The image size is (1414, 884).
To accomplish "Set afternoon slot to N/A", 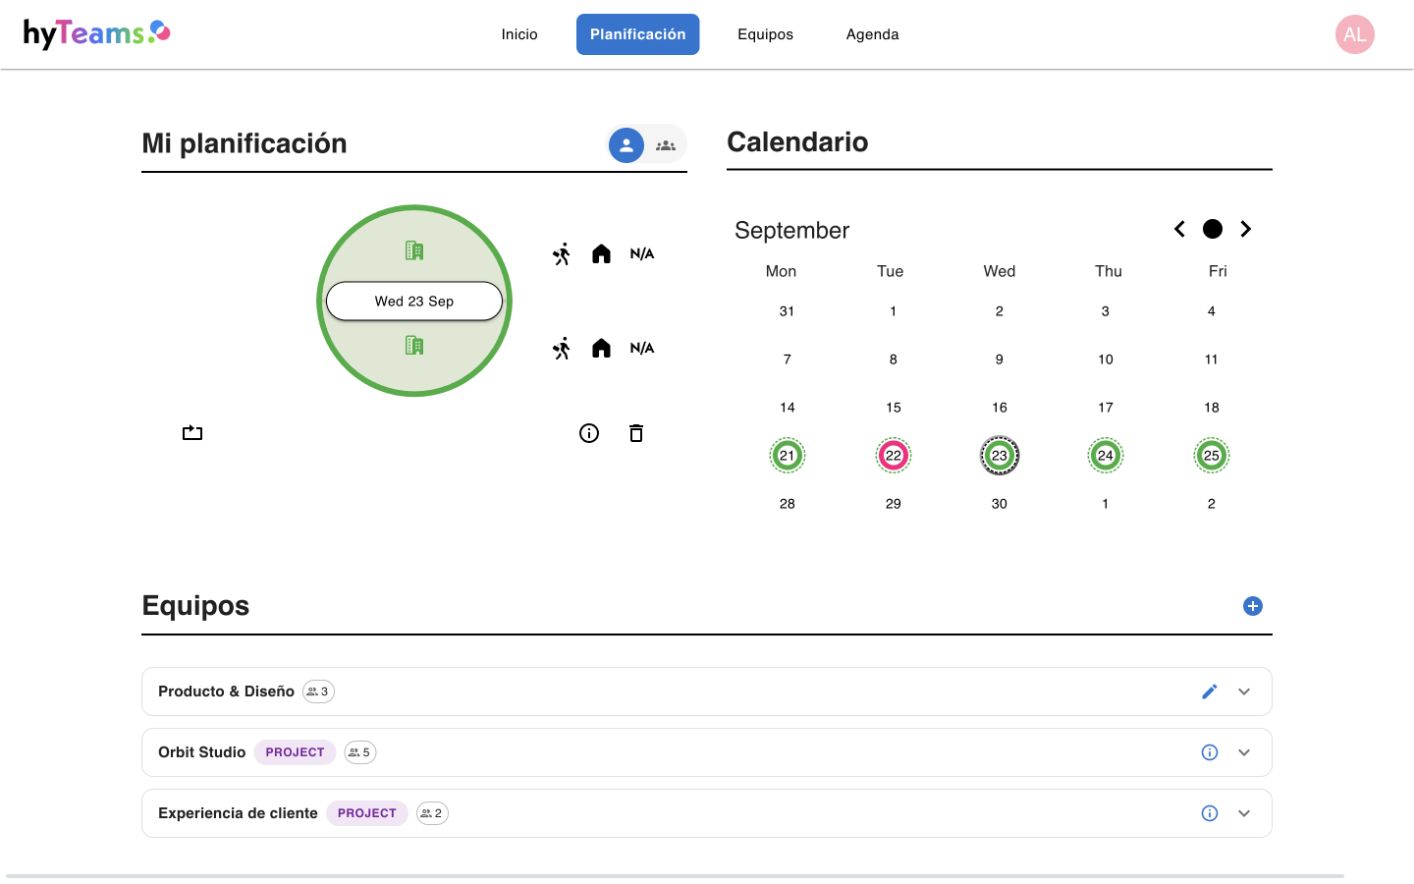I will (x=642, y=348).
